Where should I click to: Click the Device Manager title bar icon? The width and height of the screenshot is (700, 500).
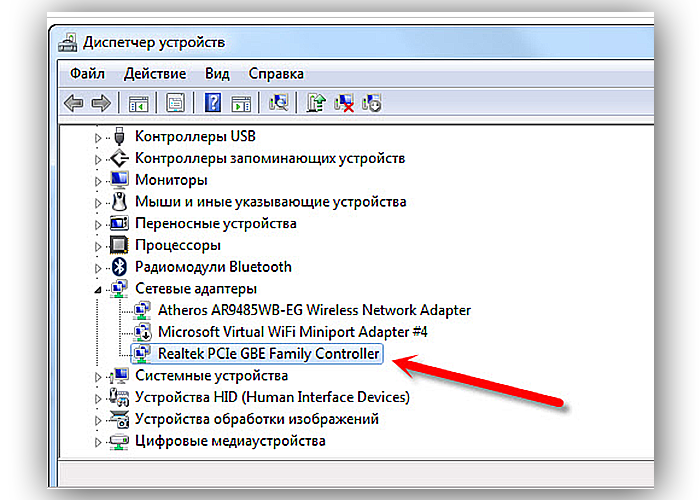point(67,43)
